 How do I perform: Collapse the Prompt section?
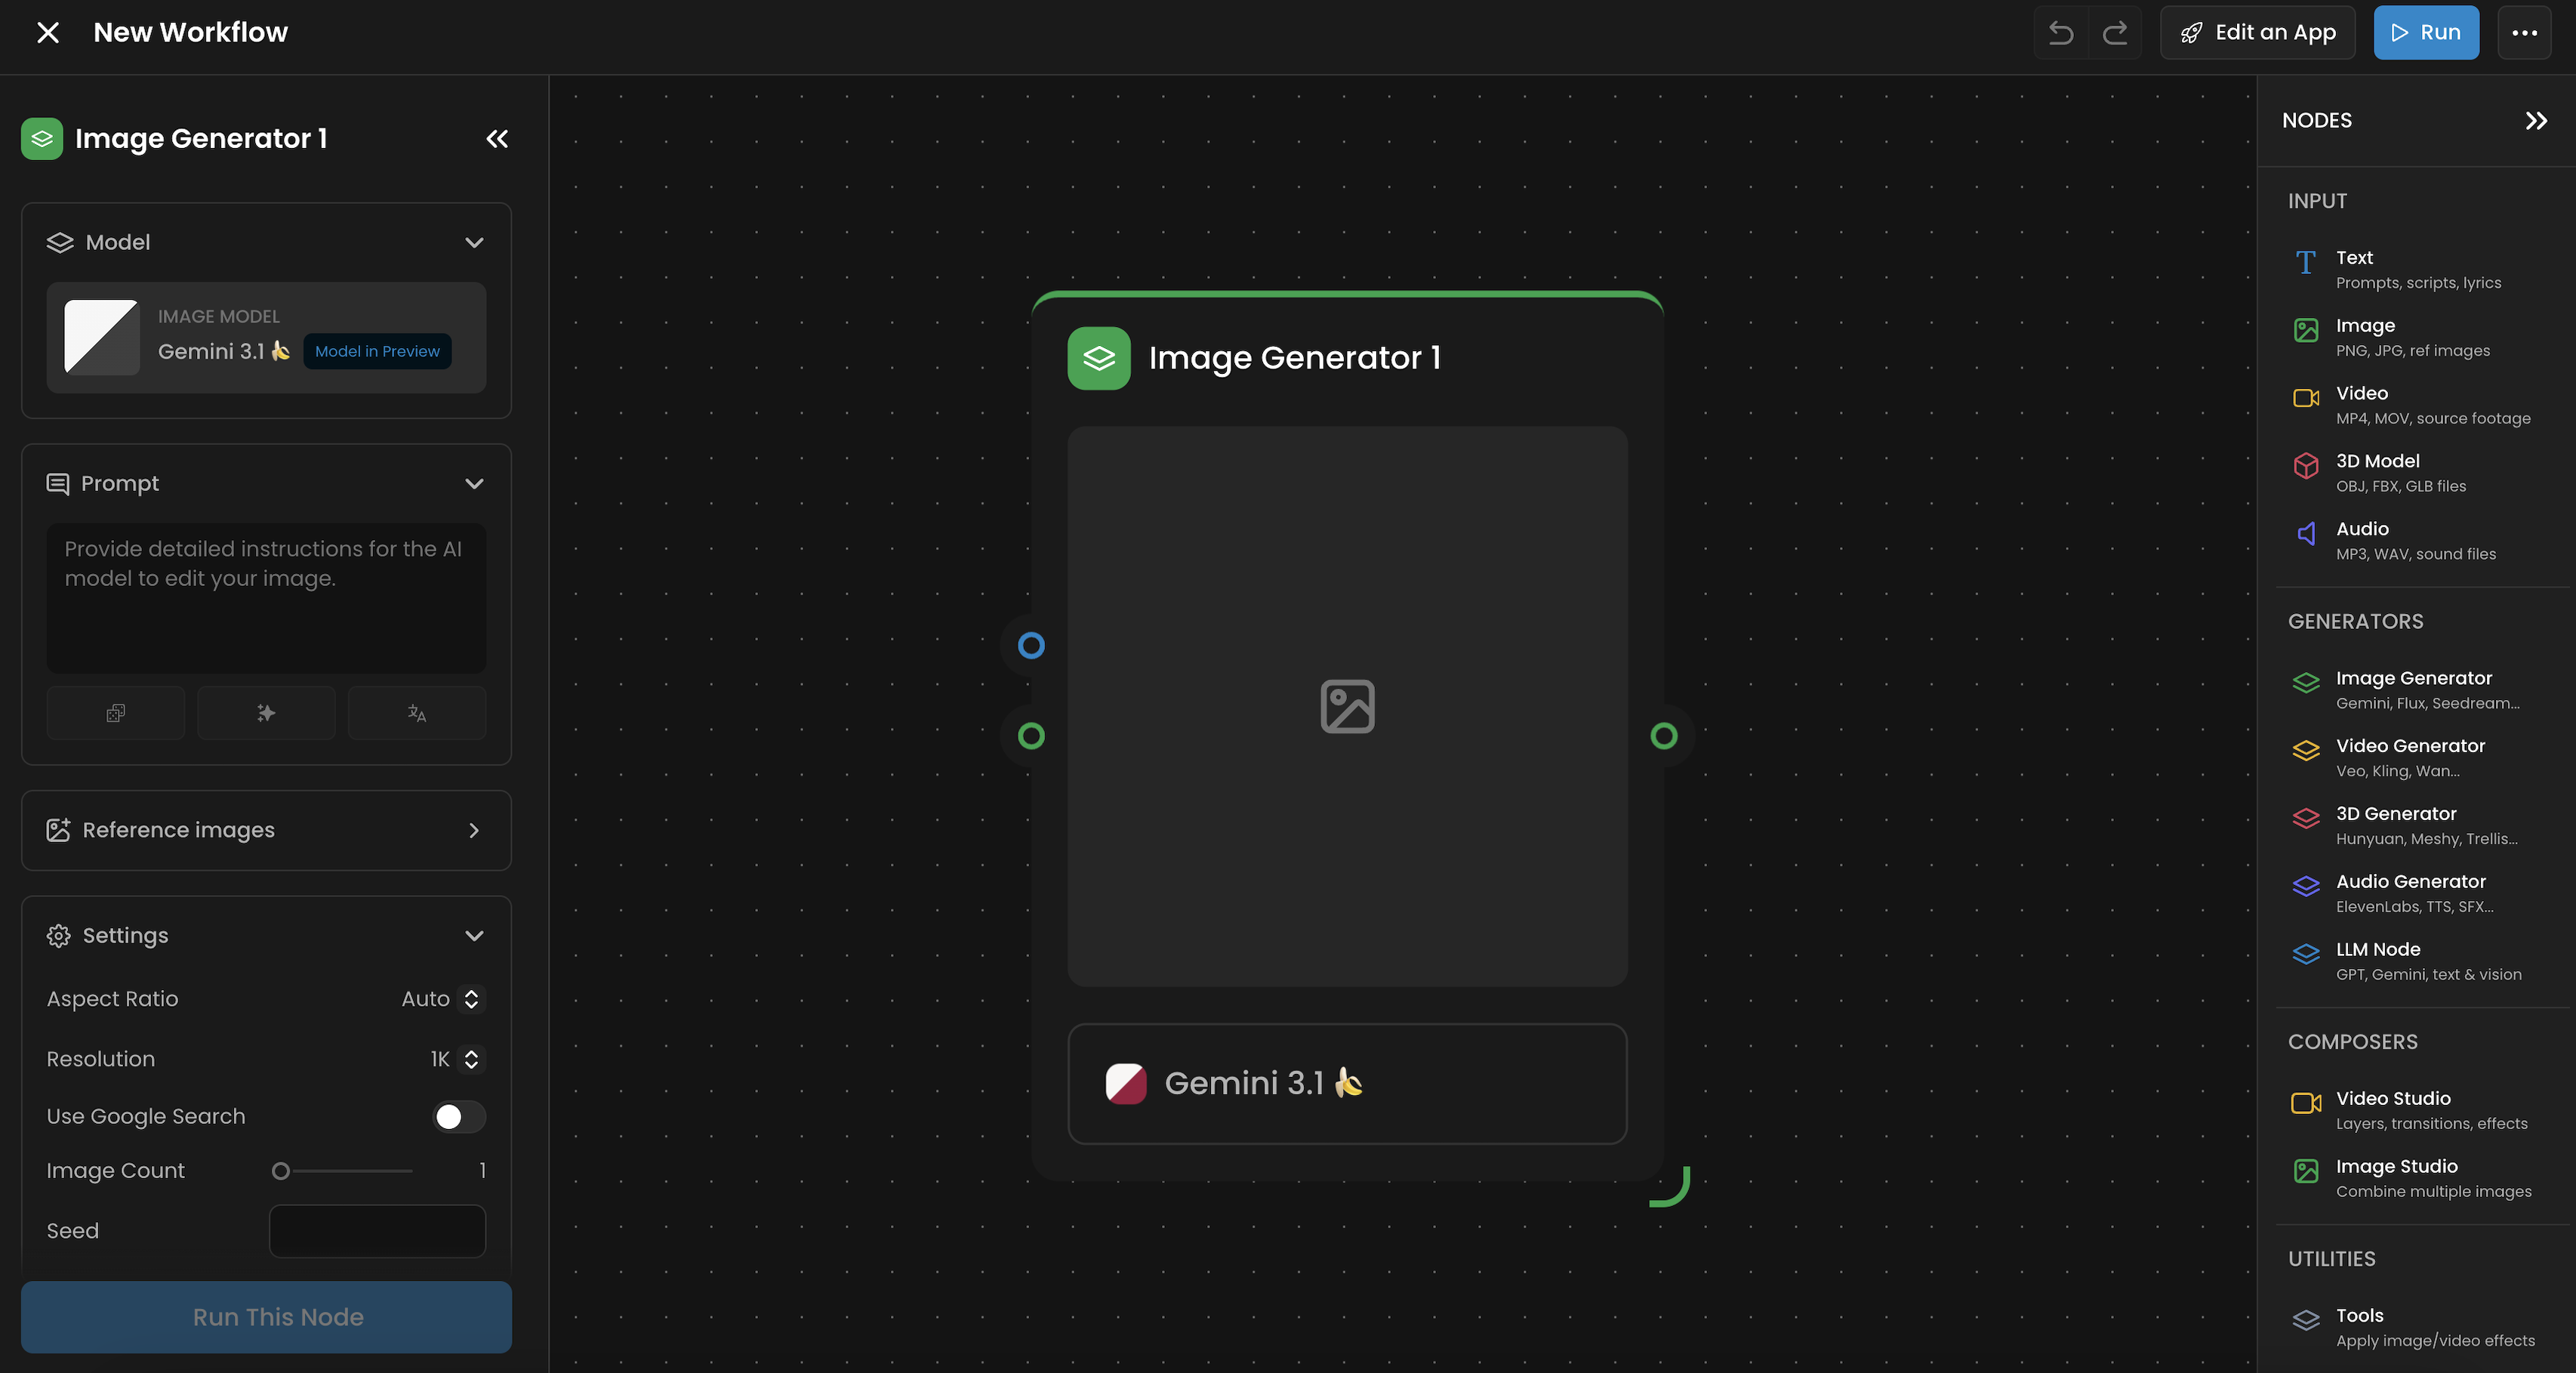pos(474,484)
